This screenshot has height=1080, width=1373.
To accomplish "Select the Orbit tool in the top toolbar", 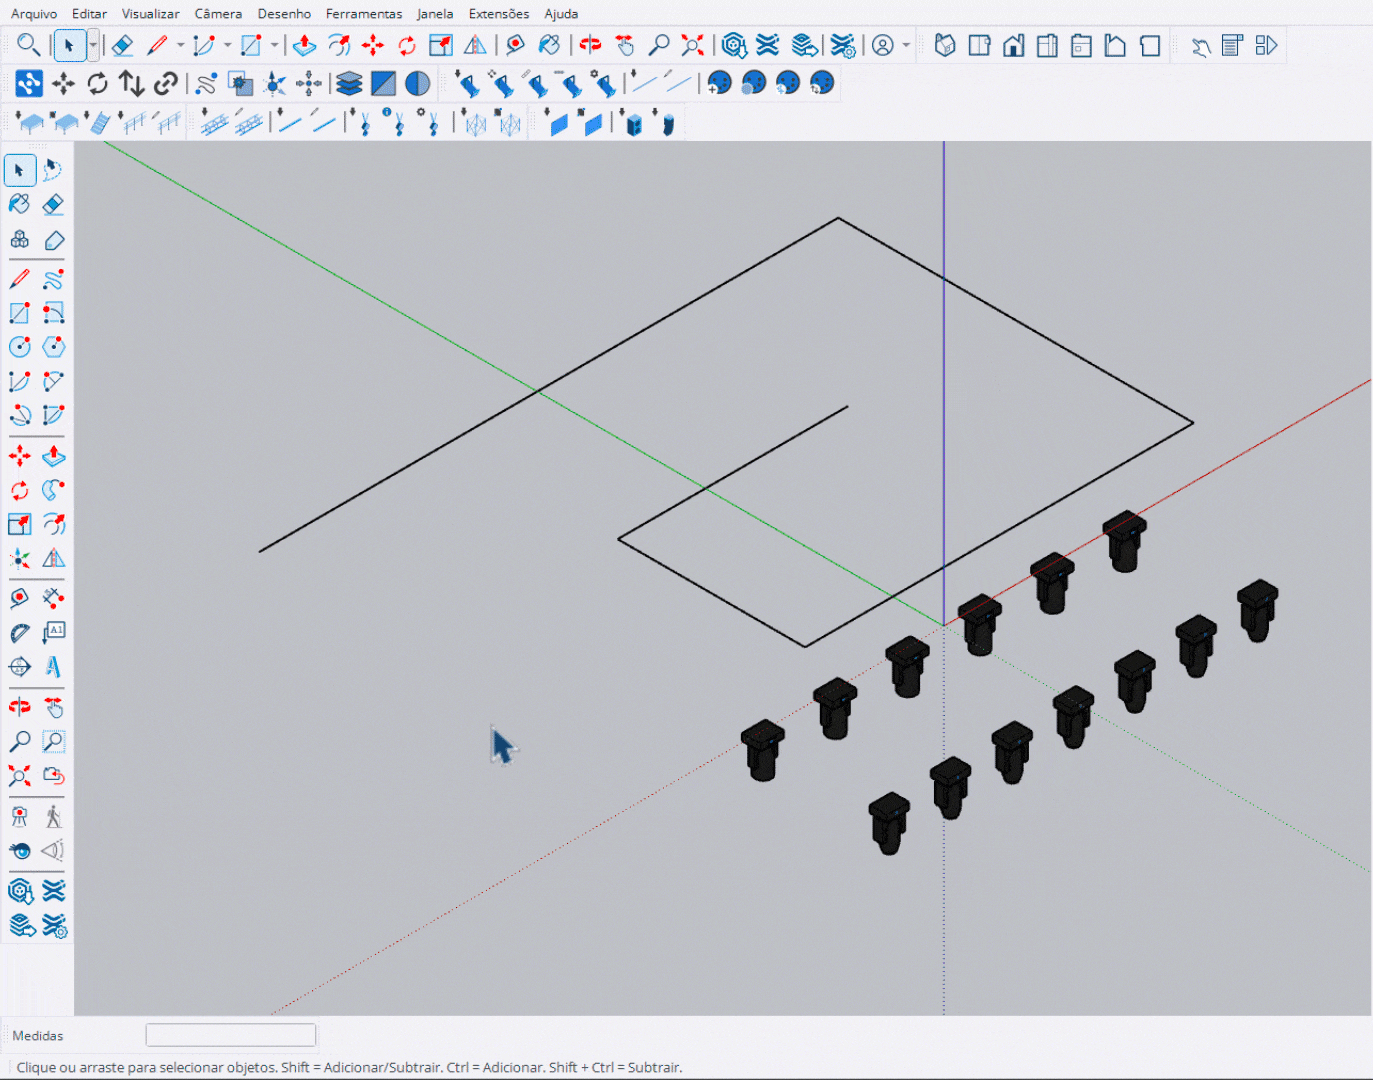I will tap(590, 46).
